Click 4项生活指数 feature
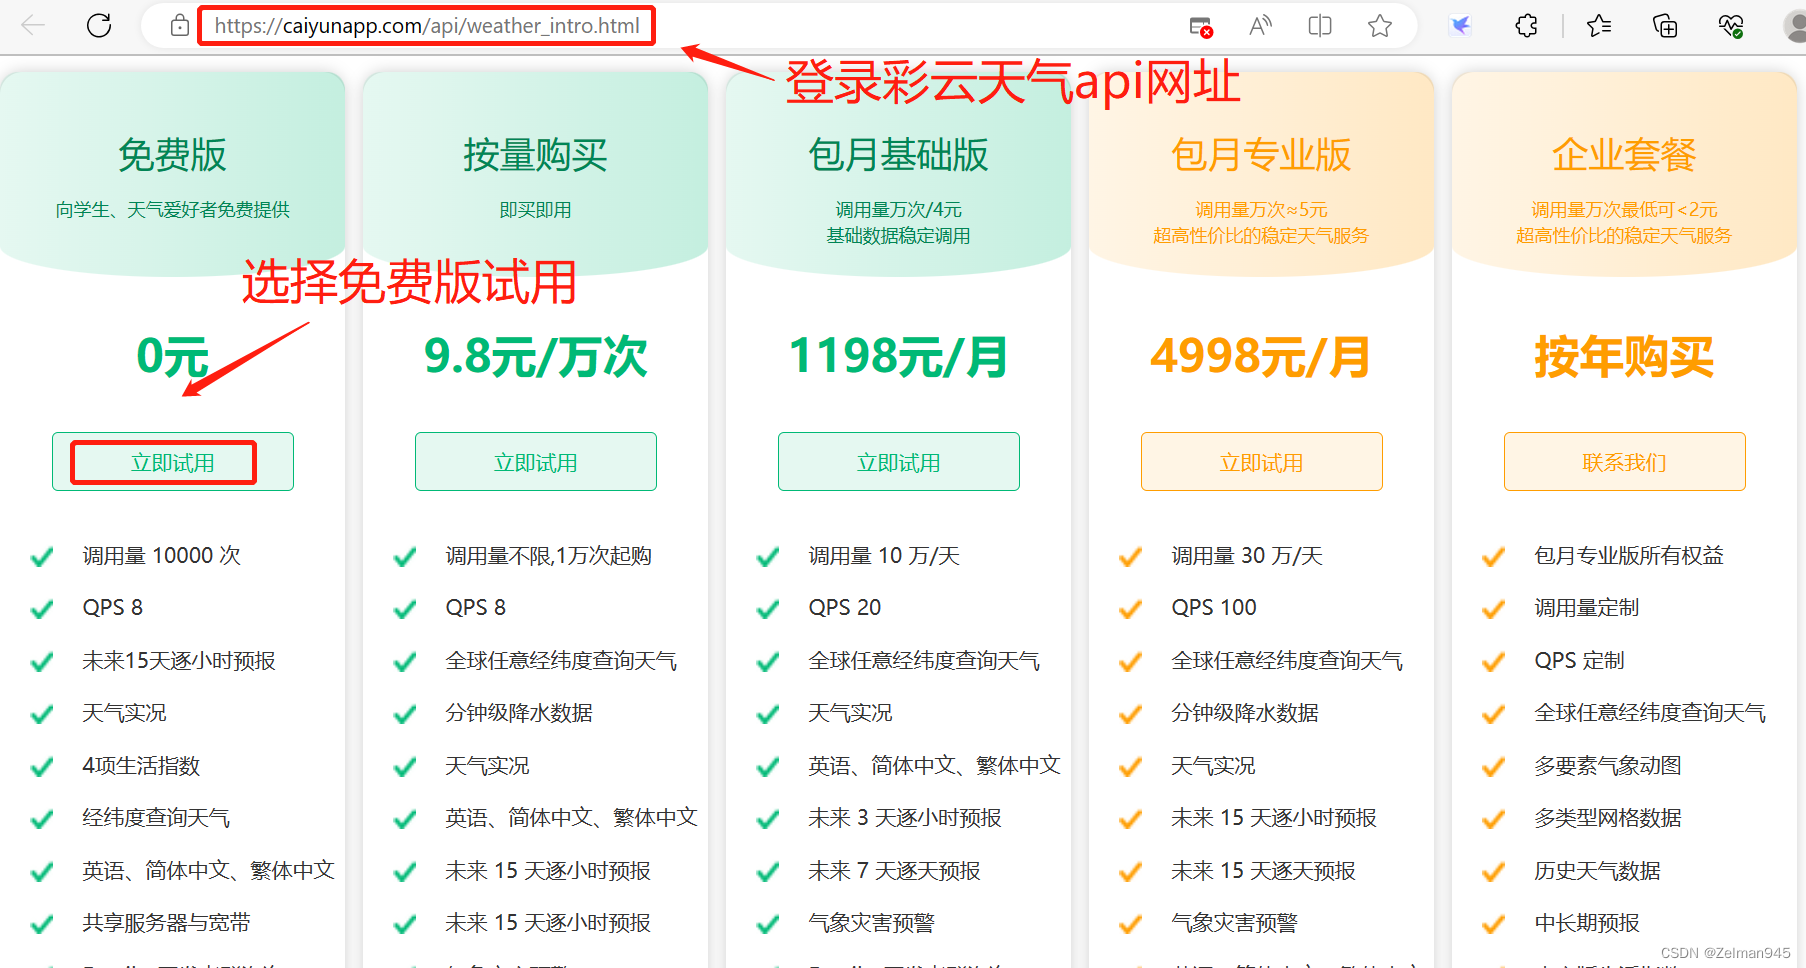This screenshot has height=968, width=1806. [141, 766]
